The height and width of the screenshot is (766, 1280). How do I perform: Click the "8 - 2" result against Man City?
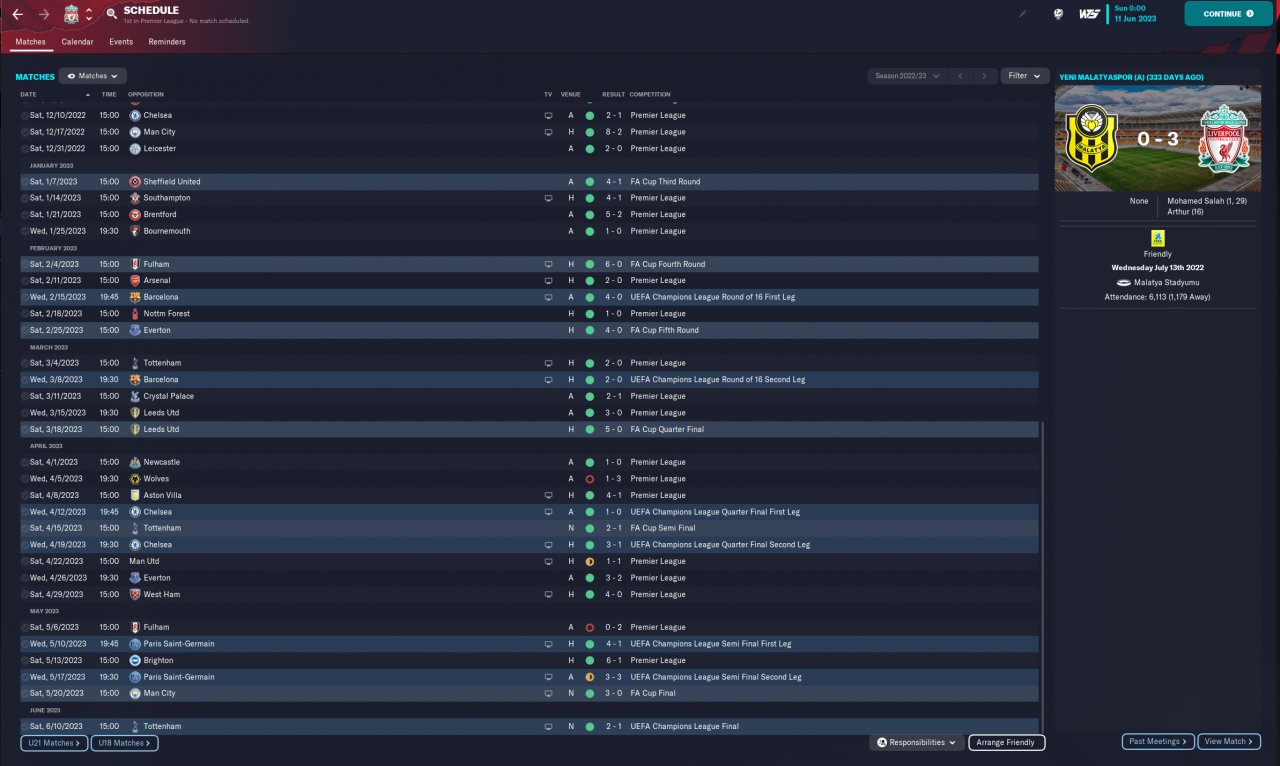pos(614,132)
